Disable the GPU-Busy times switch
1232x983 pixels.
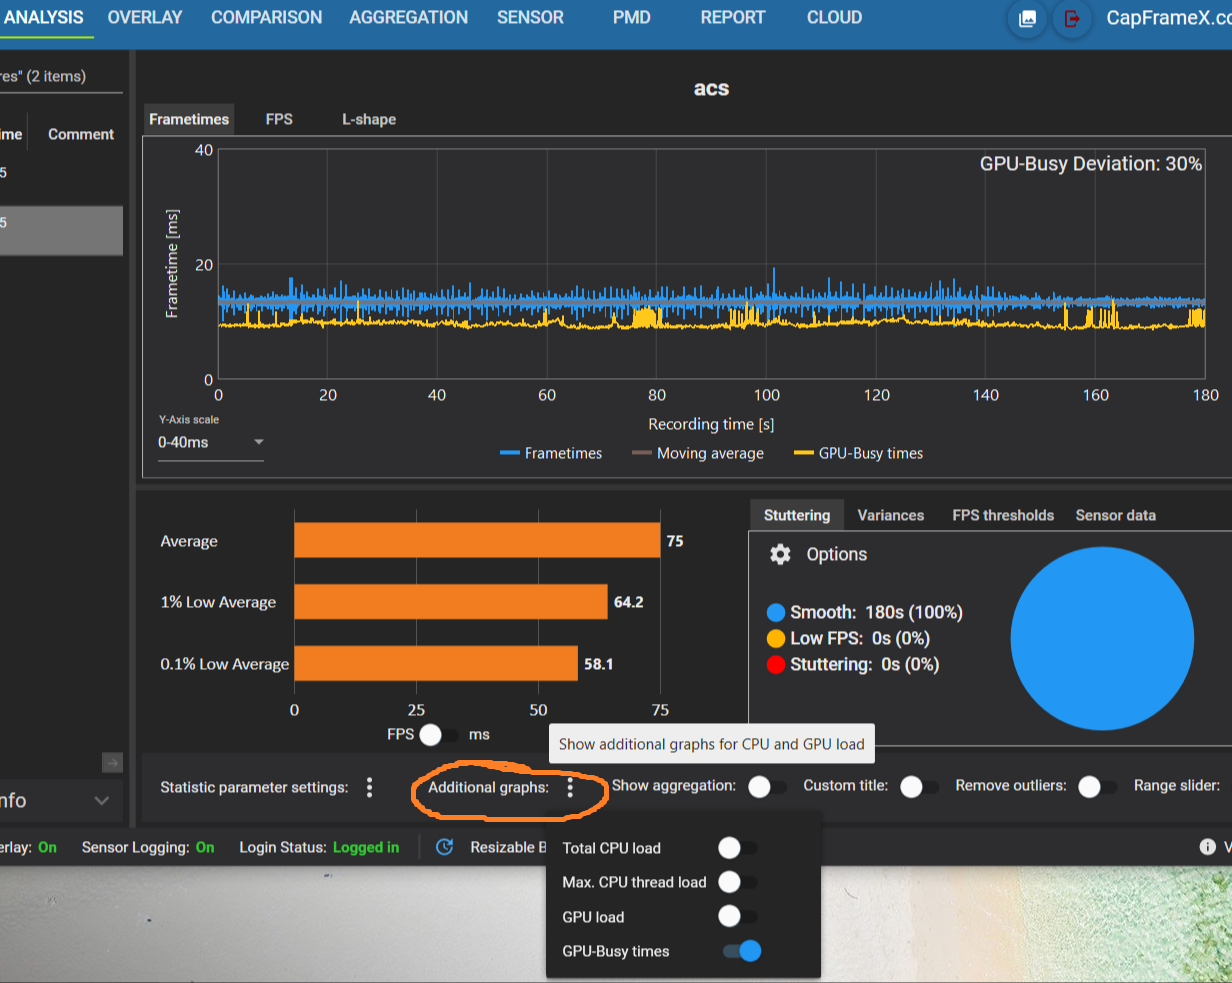[x=742, y=951]
